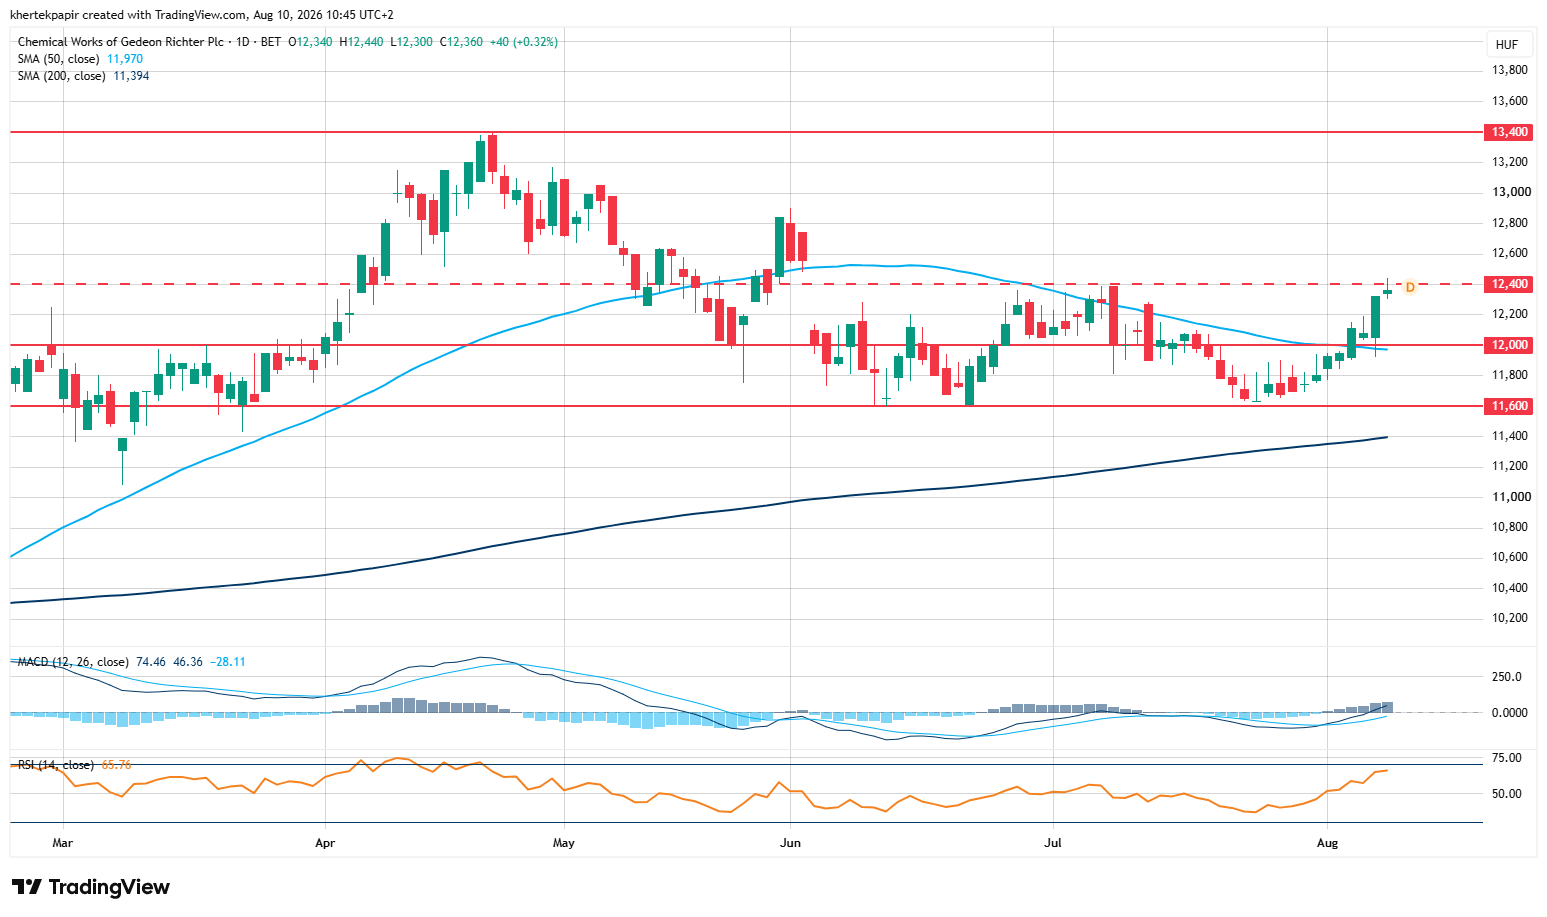Click the 12,200 price axis label
1547x917 pixels.
pyautogui.click(x=1510, y=314)
